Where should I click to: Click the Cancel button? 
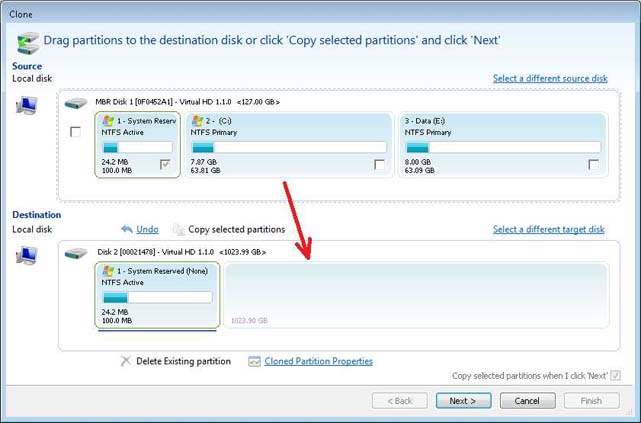tap(527, 400)
